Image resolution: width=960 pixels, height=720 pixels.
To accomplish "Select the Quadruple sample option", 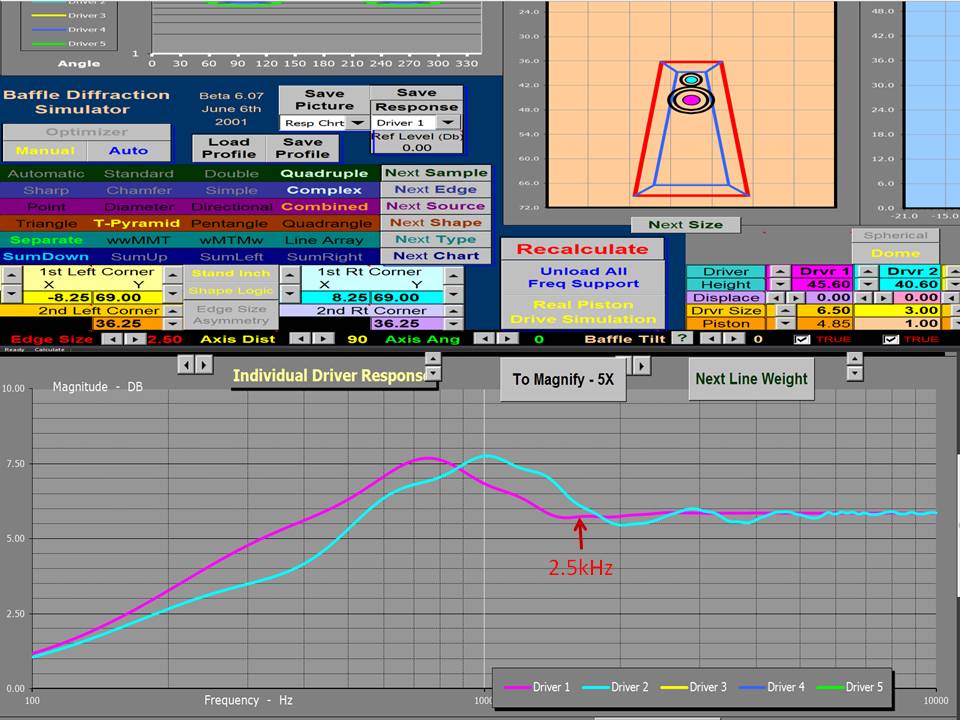I will (324, 174).
